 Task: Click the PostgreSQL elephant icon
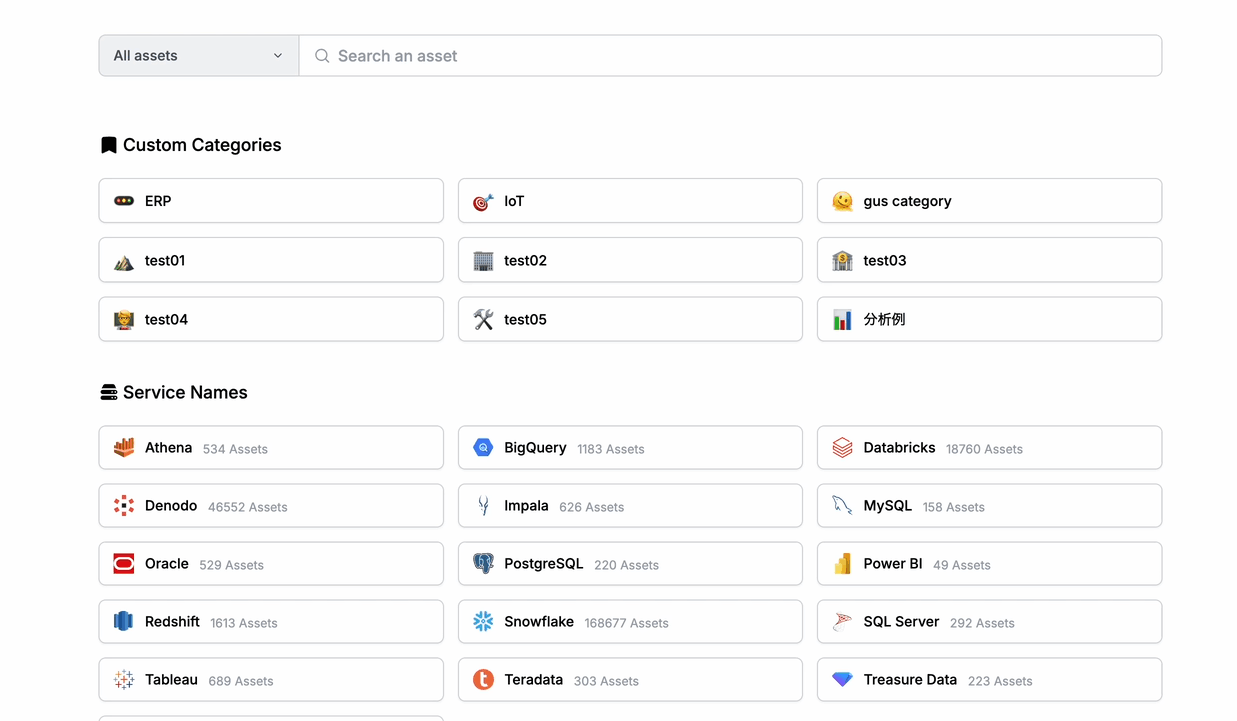(483, 564)
